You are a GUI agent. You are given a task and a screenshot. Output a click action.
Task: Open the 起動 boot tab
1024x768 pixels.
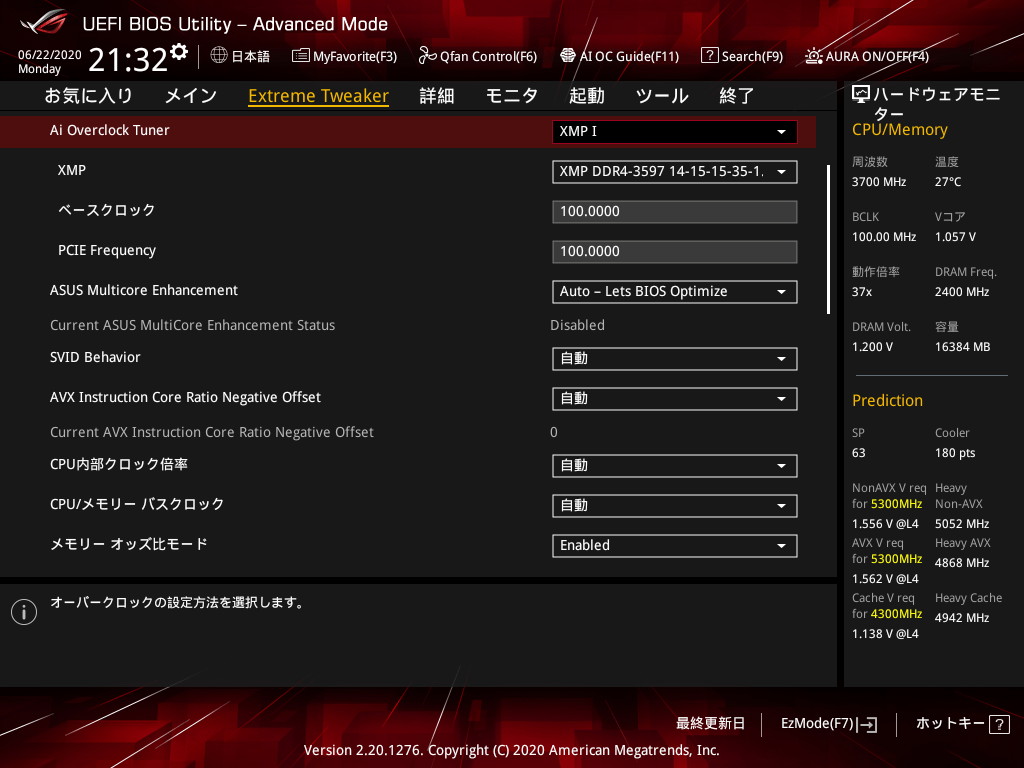pos(586,96)
